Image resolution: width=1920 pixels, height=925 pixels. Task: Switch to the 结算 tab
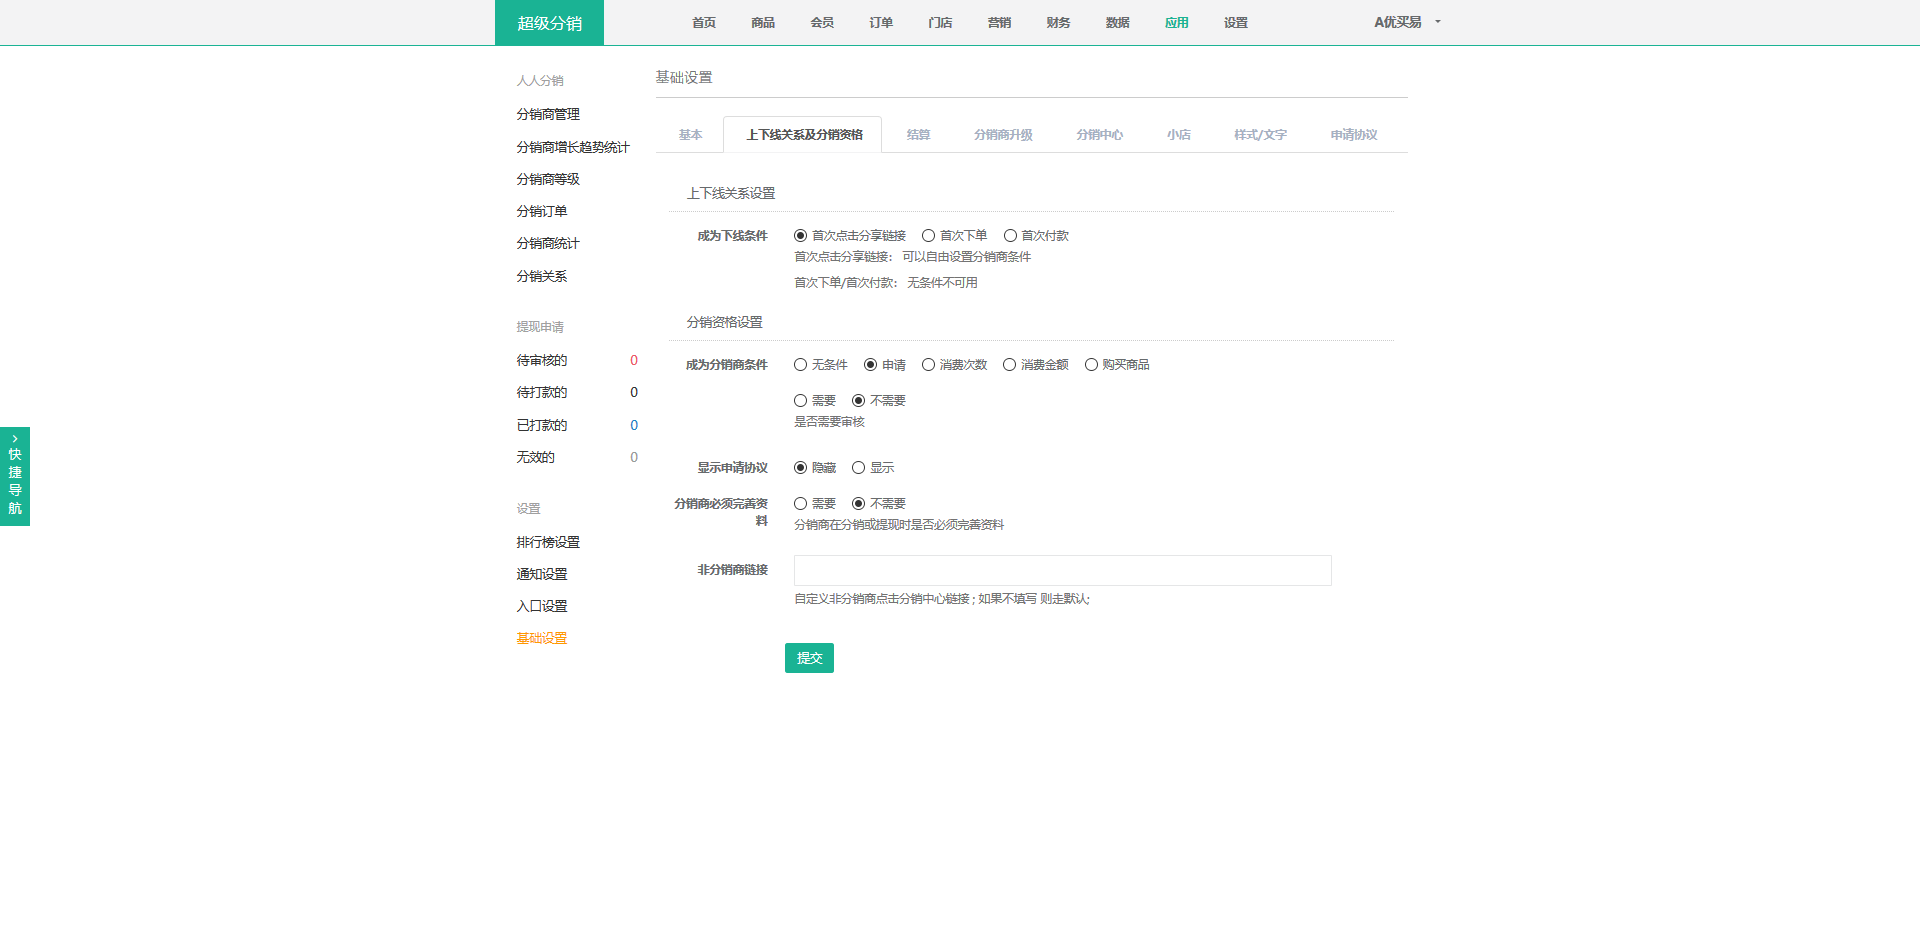click(918, 135)
